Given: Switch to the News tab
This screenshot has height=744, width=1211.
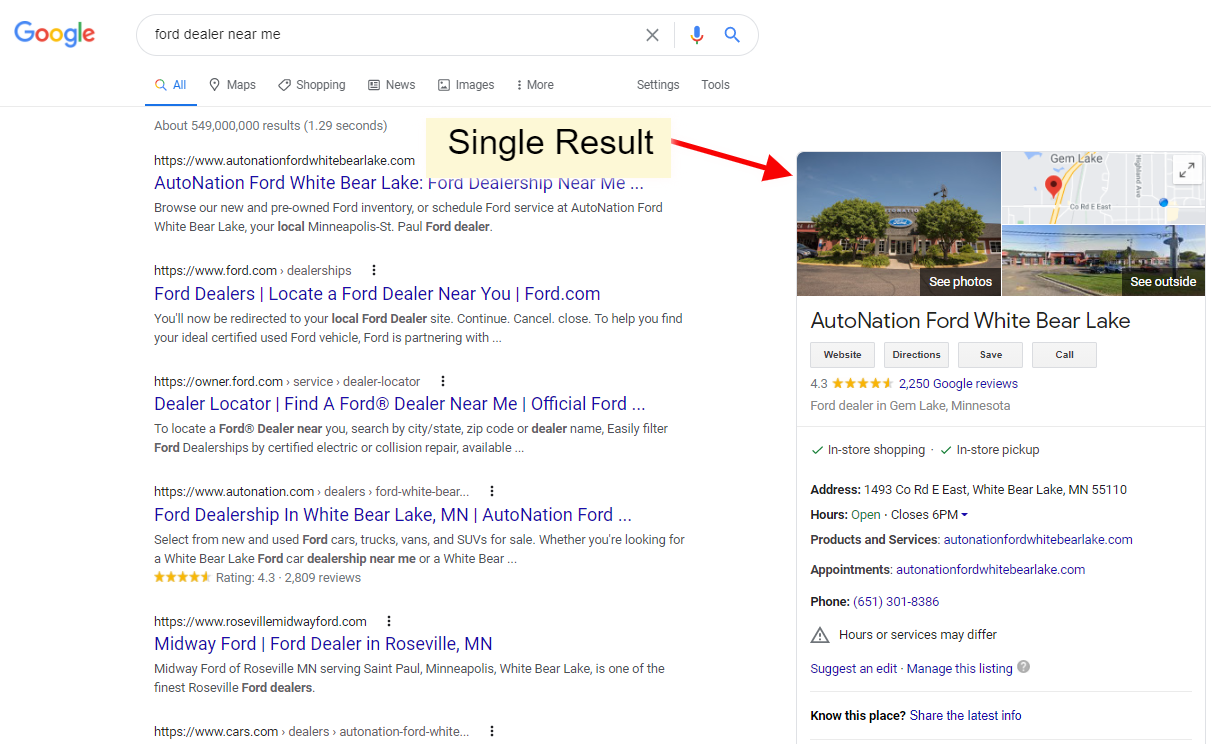Looking at the screenshot, I should 391,85.
